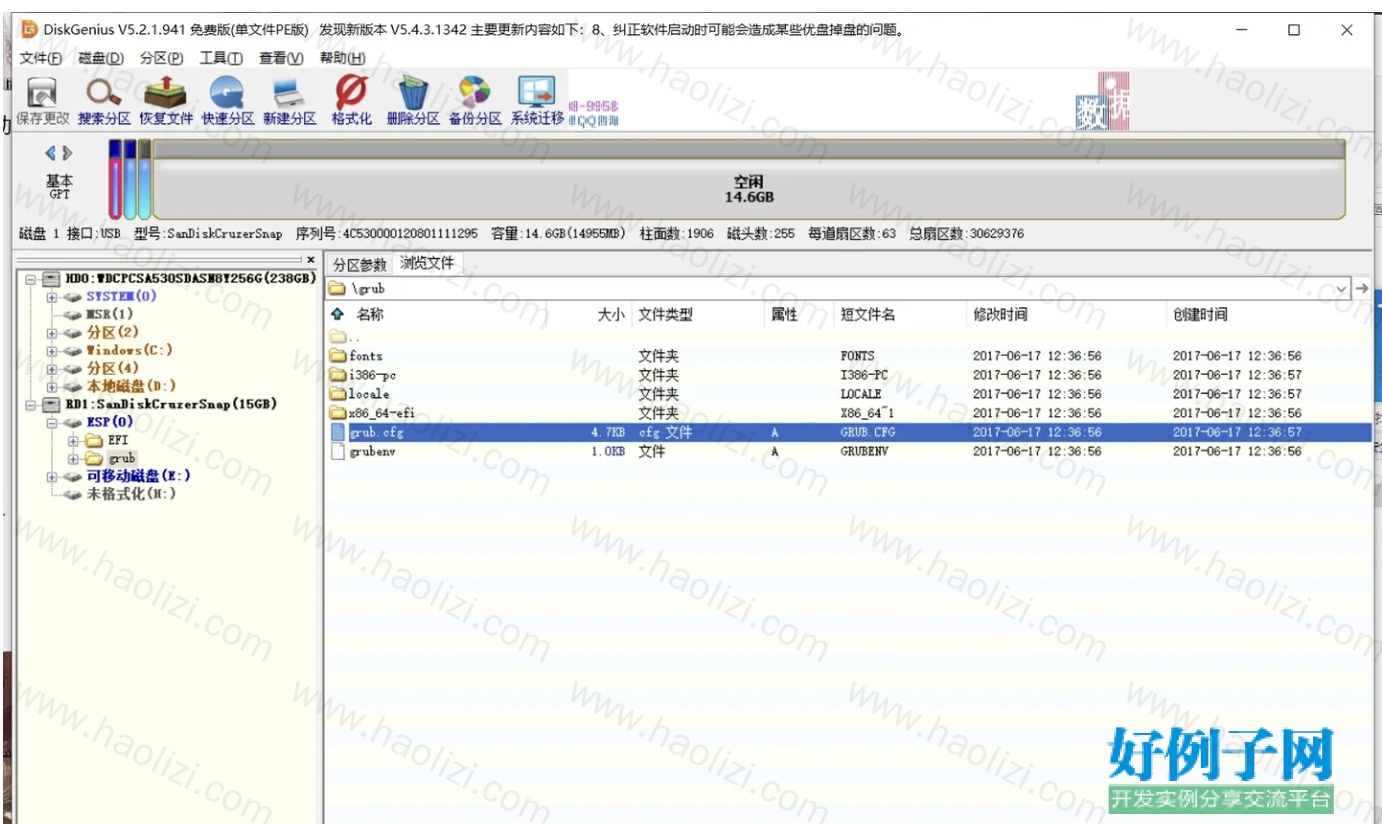1382x824 pixels.
Task: Open the Search Partitions (搜索分区) tool
Action: coord(104,100)
